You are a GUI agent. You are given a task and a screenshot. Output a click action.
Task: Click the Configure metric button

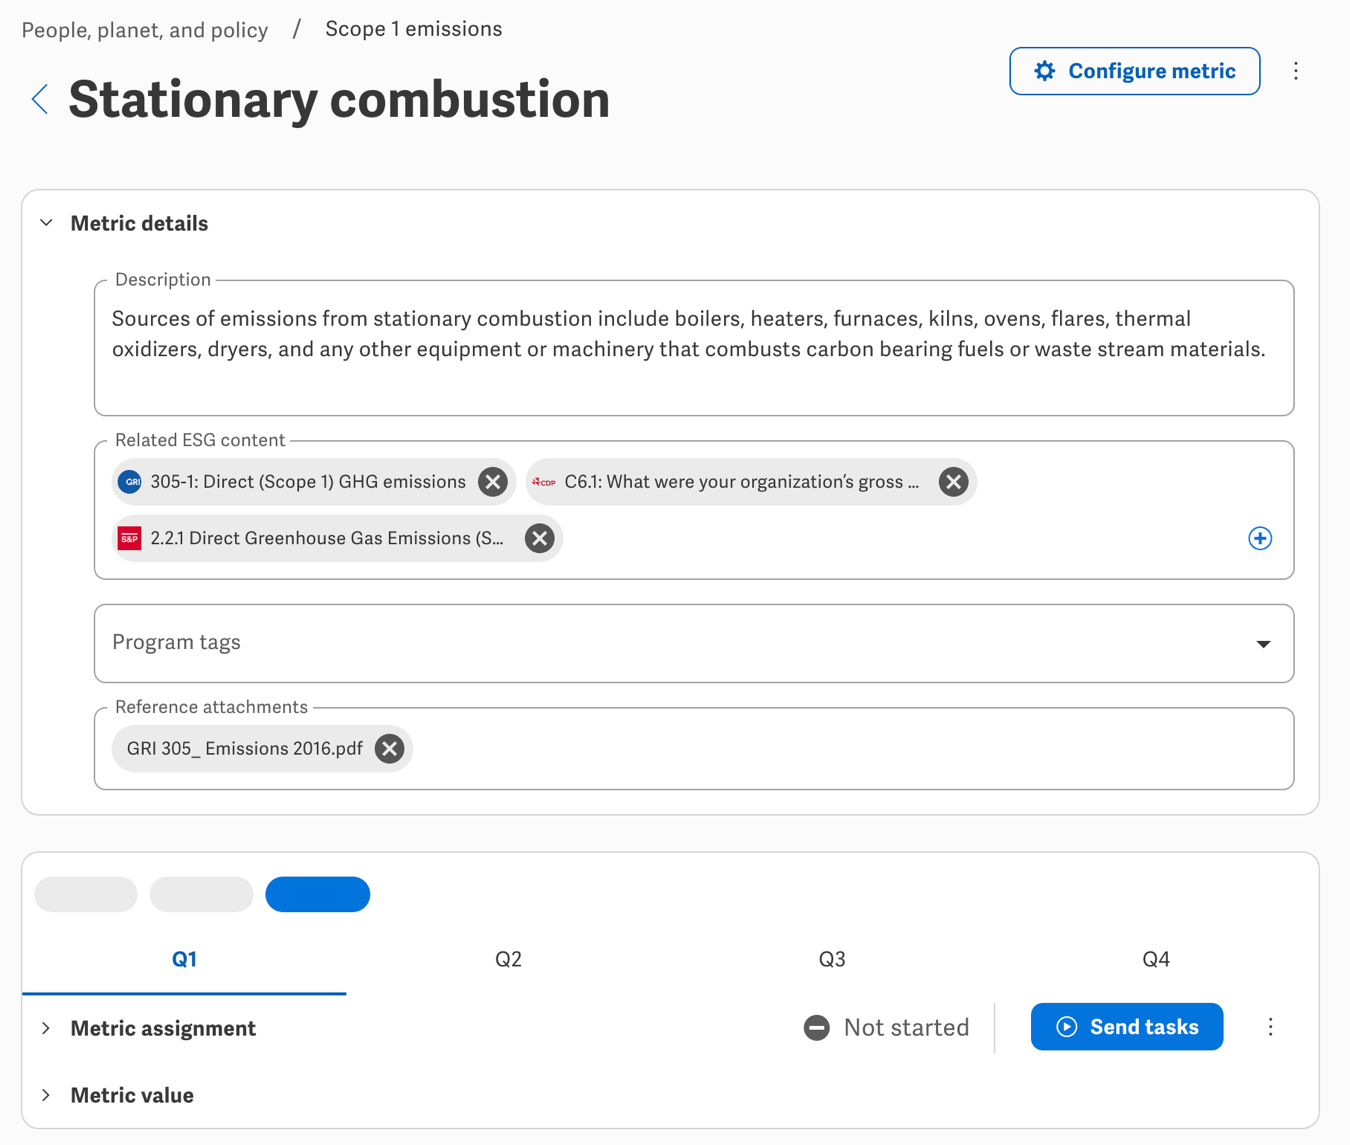coord(1134,71)
